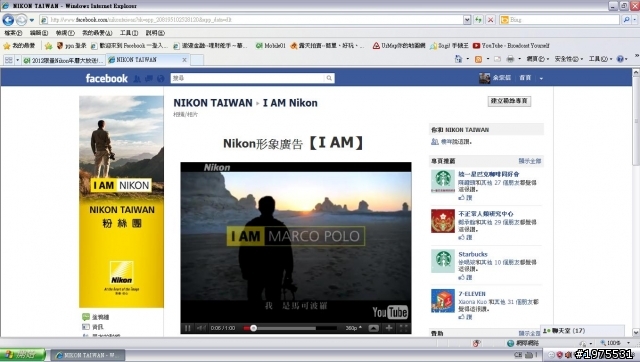
Task: Open Facebook account dropdown arrow
Action: (x=541, y=78)
